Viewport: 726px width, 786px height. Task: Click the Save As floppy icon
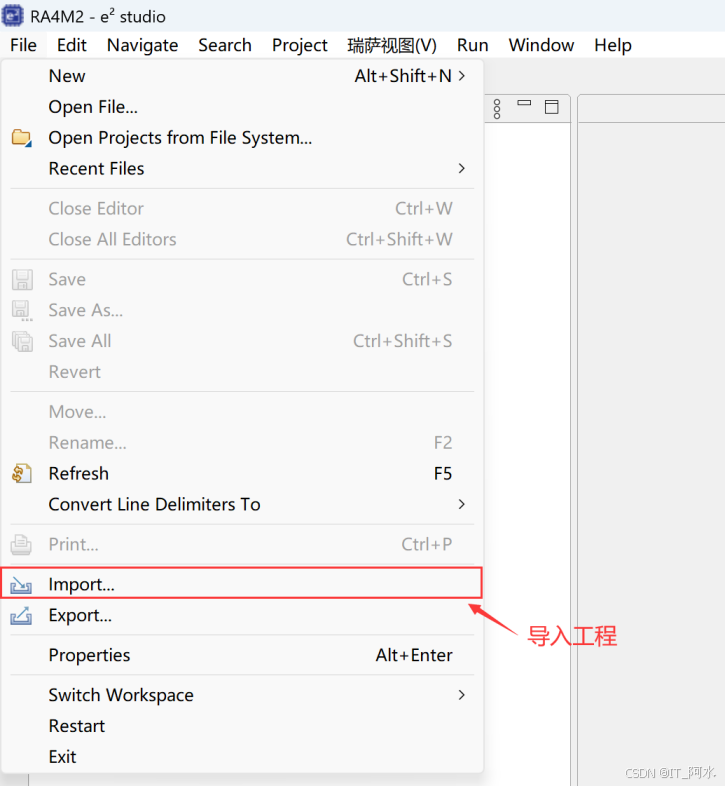pos(22,310)
